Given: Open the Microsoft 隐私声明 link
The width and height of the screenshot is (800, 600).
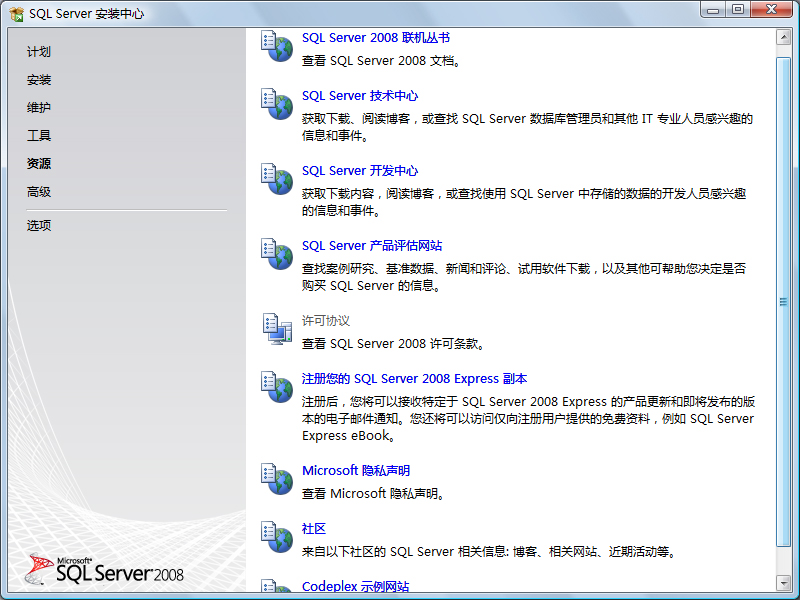Looking at the screenshot, I should [356, 470].
